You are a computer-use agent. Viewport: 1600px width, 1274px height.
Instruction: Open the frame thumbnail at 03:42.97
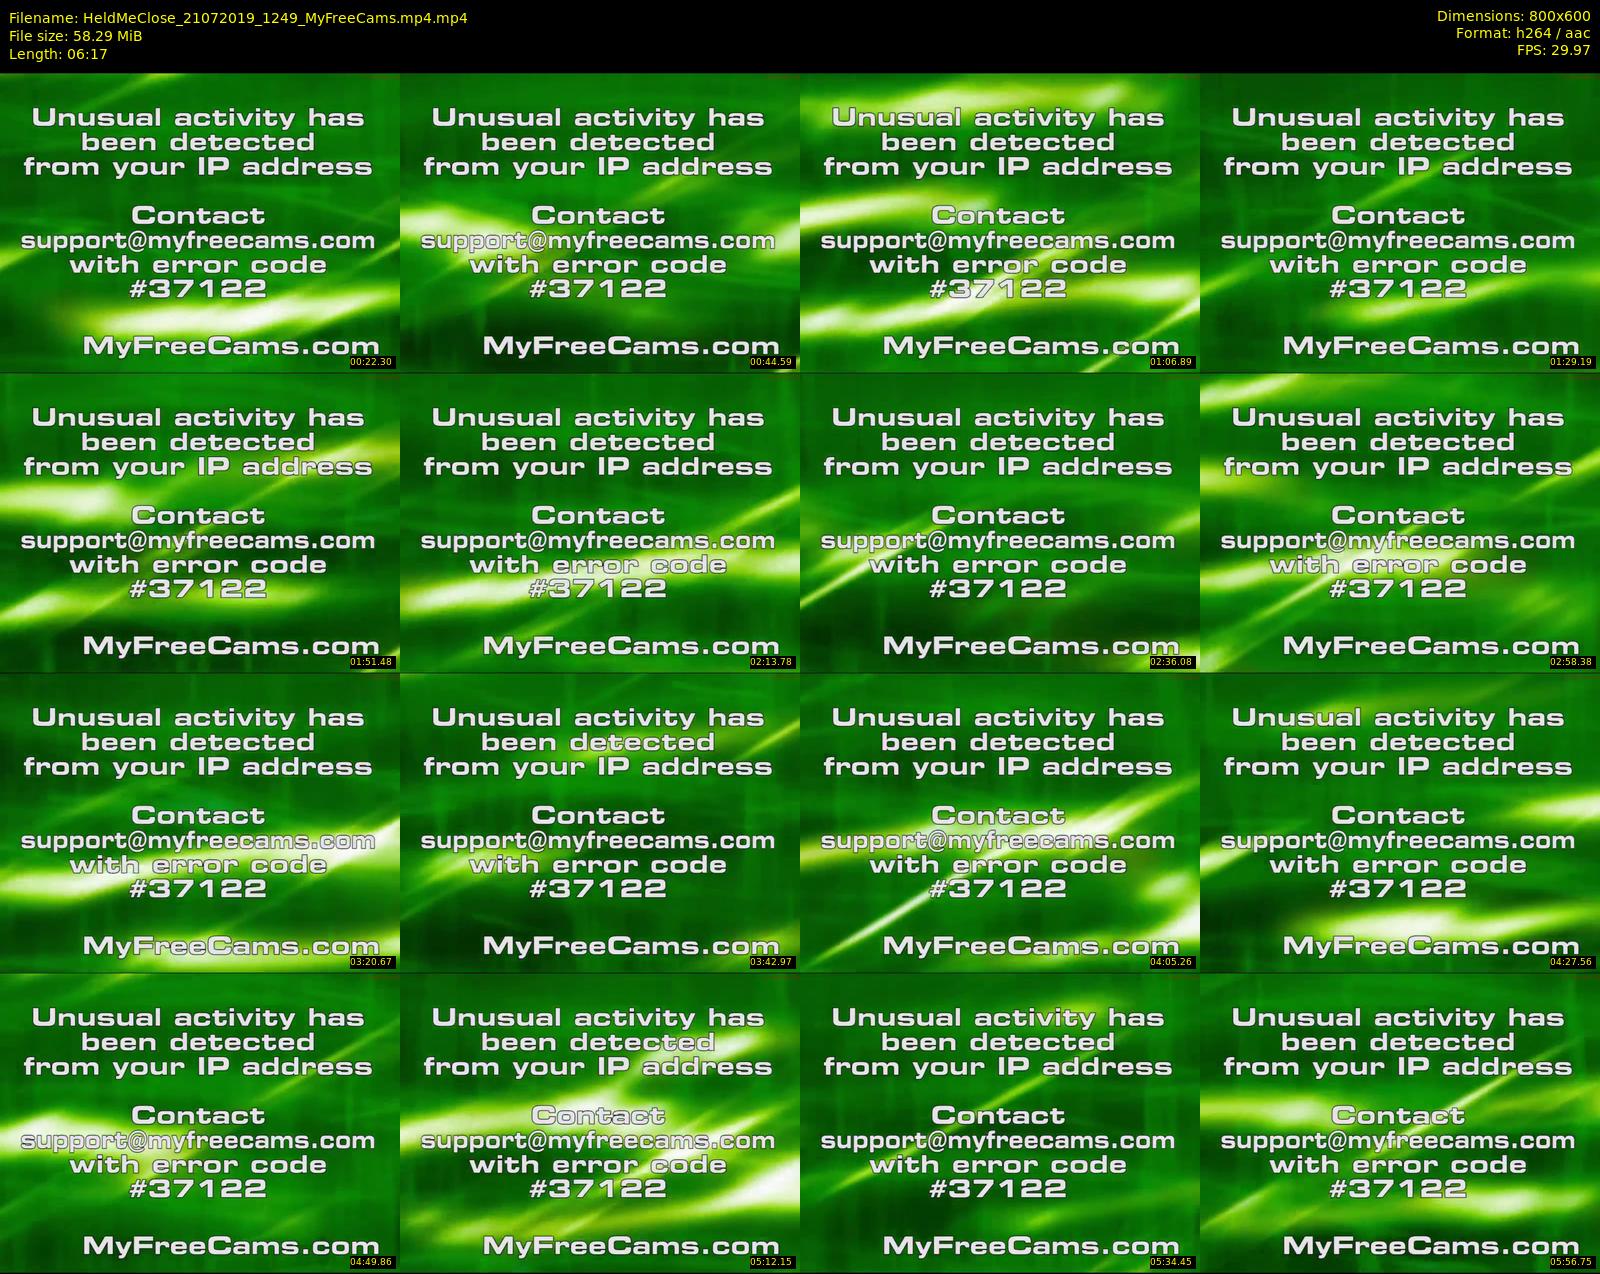[600, 823]
